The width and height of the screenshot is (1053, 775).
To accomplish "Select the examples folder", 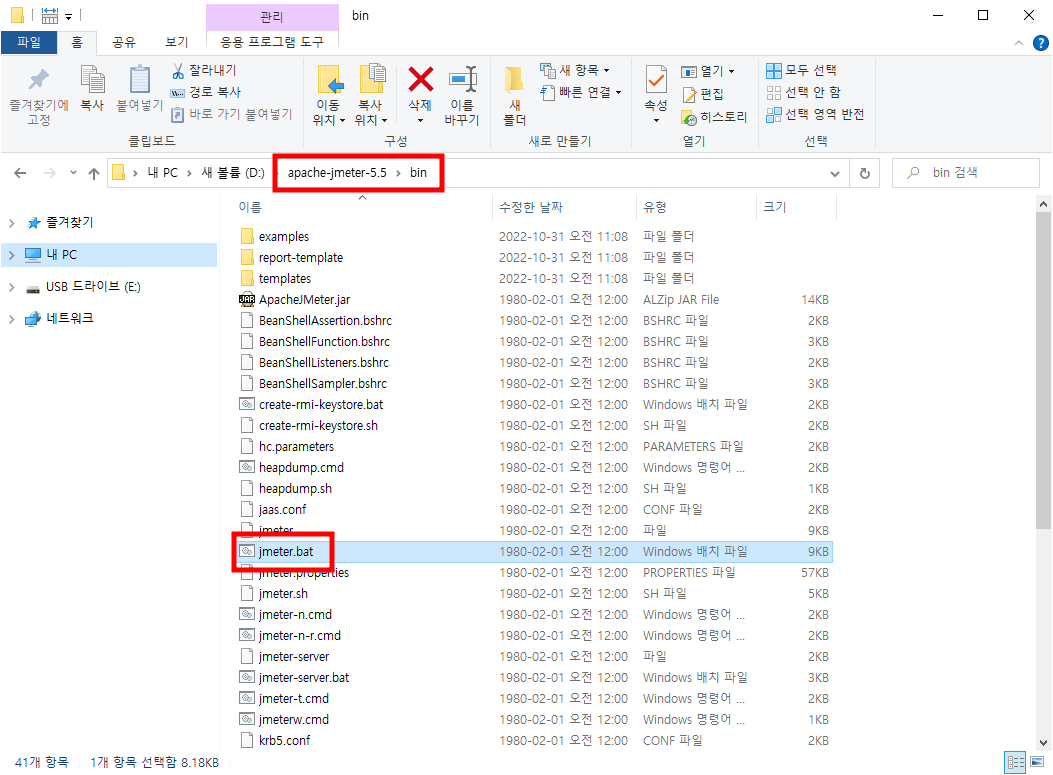I will point(283,236).
